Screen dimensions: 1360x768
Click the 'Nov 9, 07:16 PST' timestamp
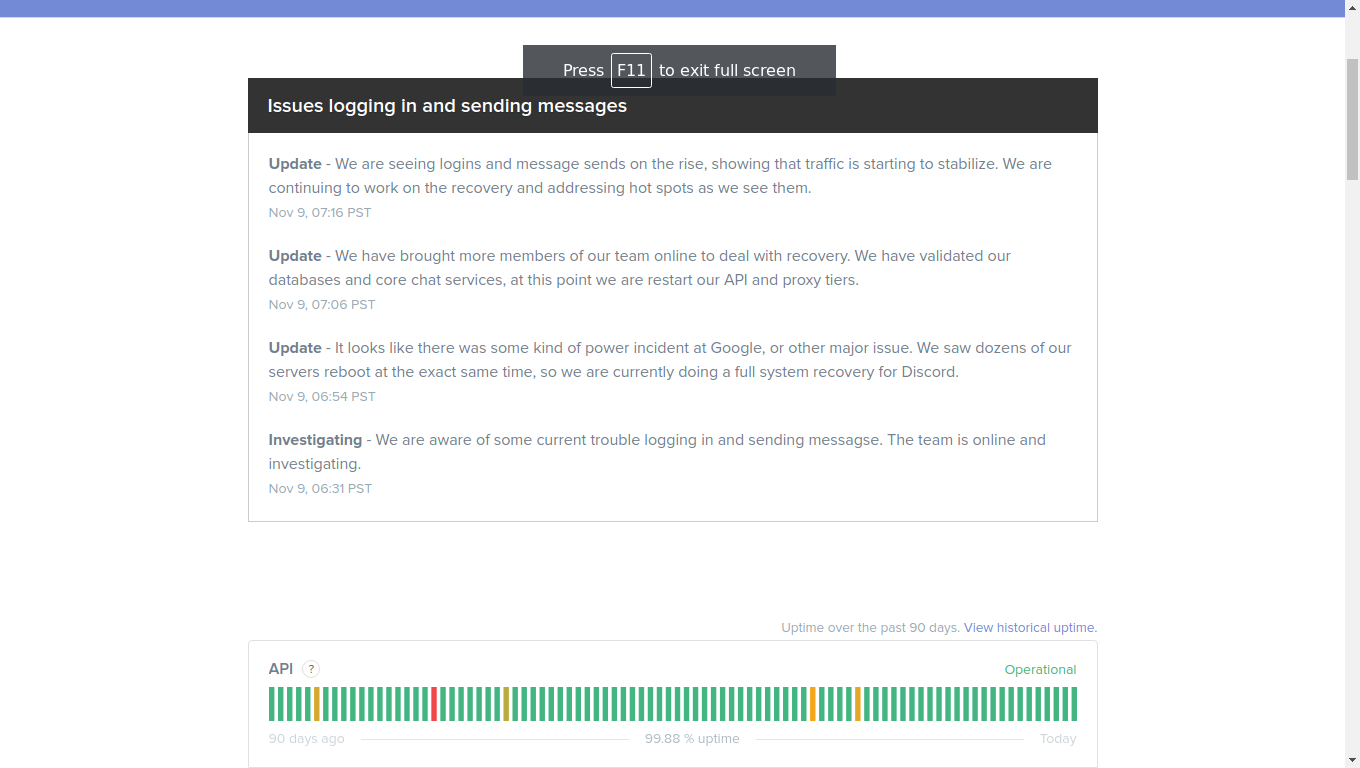pos(320,213)
